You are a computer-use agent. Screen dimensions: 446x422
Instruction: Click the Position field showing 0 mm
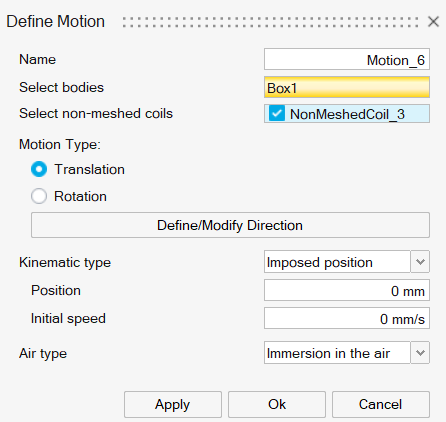tap(347, 290)
